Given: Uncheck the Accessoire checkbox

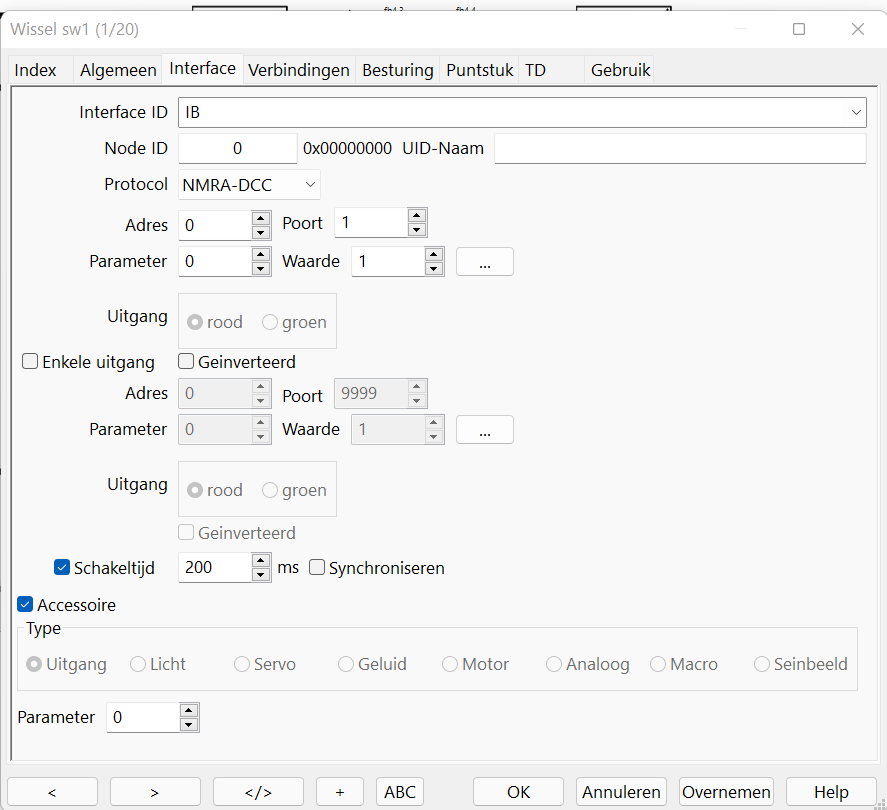Looking at the screenshot, I should (x=26, y=605).
